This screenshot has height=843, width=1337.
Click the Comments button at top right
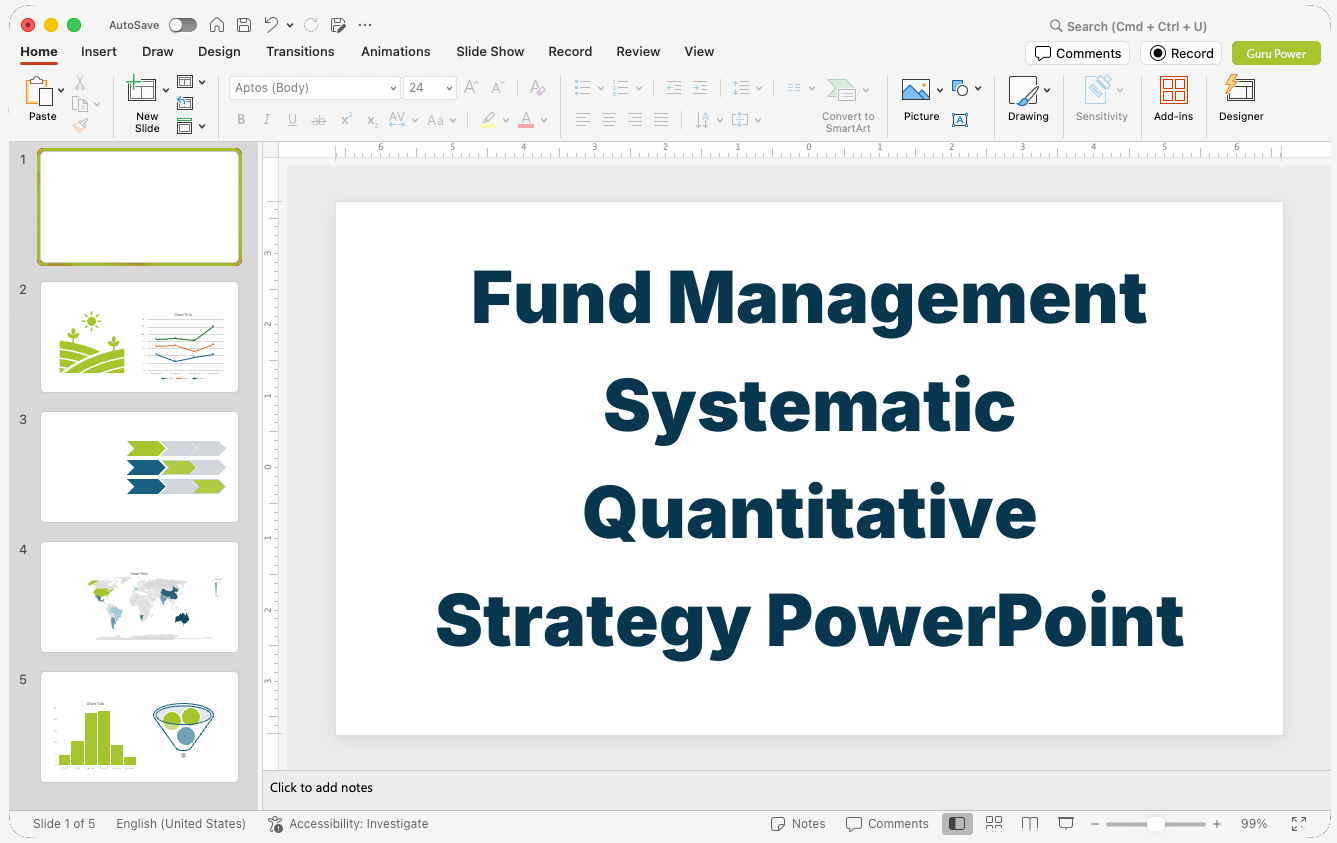click(x=1077, y=53)
